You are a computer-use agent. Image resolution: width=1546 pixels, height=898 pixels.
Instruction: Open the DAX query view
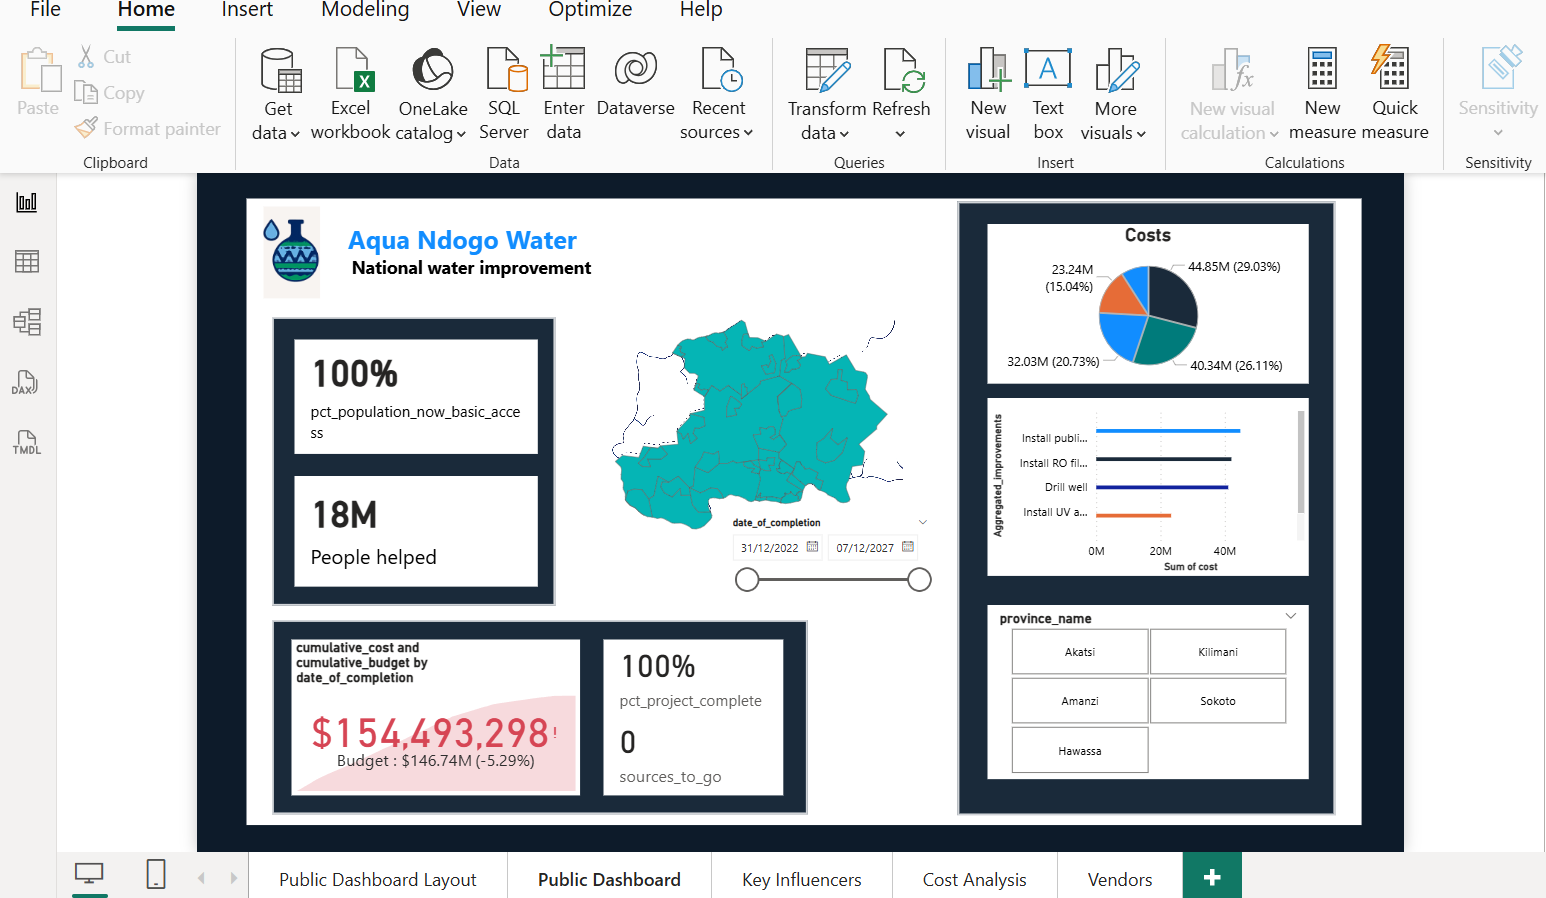(x=25, y=382)
